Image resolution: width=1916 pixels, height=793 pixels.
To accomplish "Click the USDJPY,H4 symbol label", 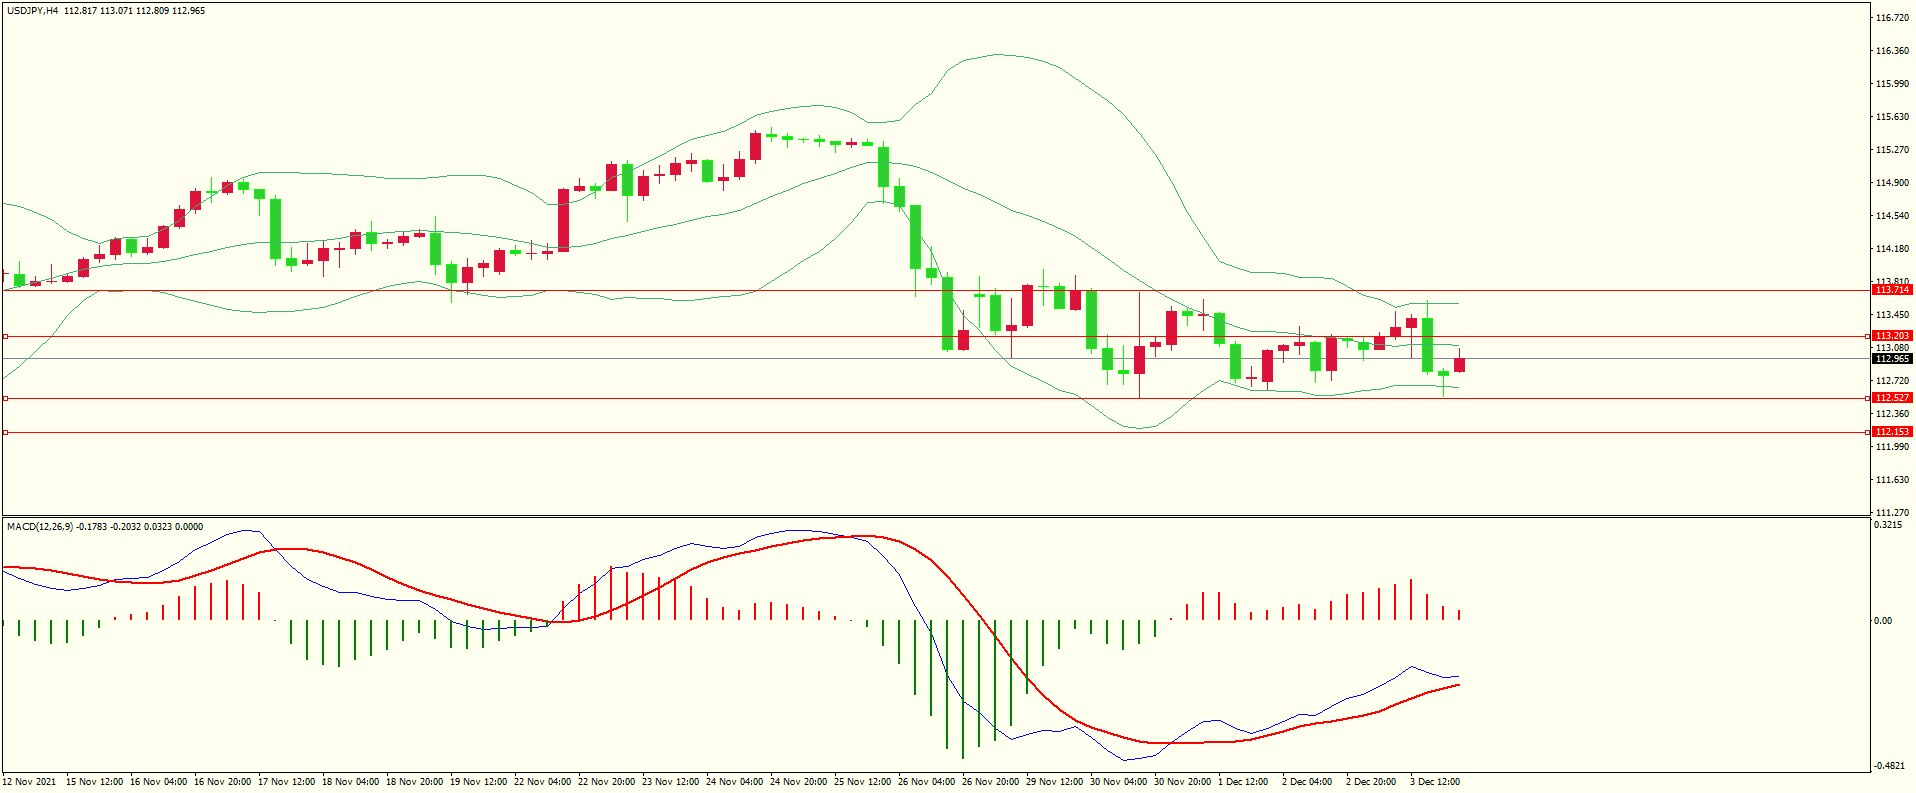I will 33,11.
